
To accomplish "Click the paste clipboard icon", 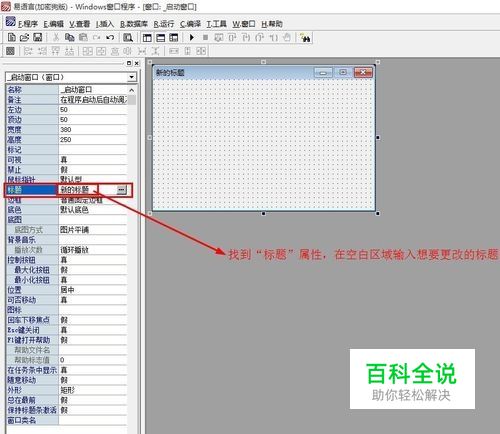I will pyautogui.click(x=83, y=37).
